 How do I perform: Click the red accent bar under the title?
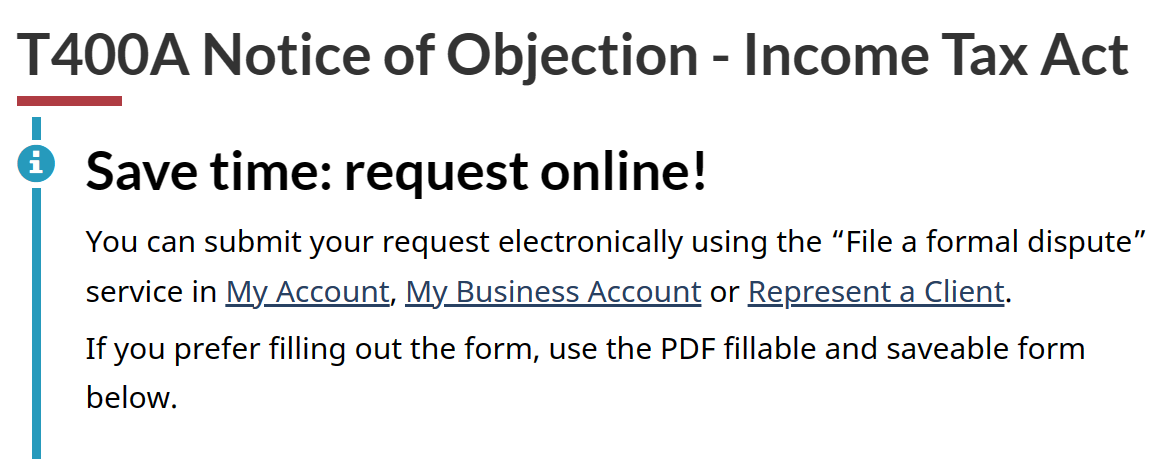[x=69, y=101]
